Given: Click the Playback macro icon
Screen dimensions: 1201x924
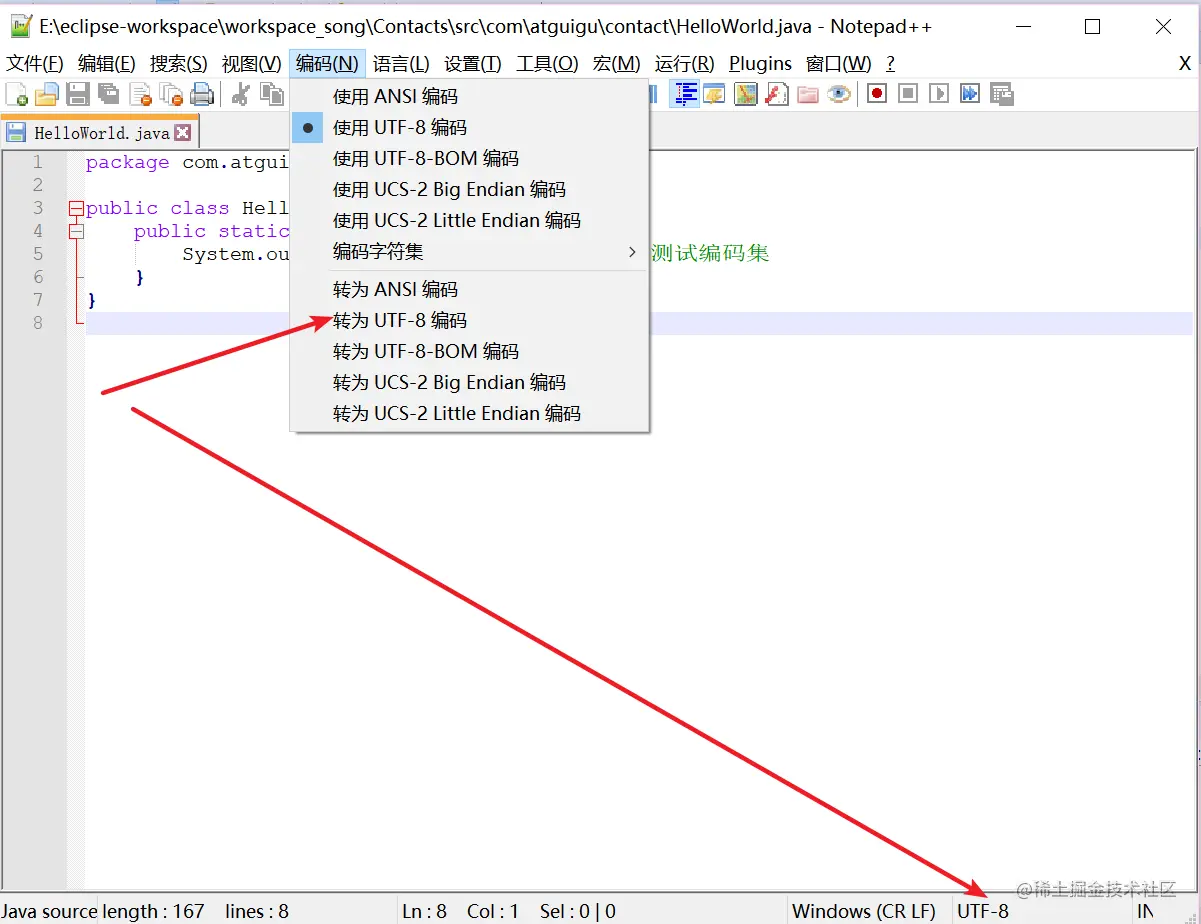Looking at the screenshot, I should click(939, 94).
